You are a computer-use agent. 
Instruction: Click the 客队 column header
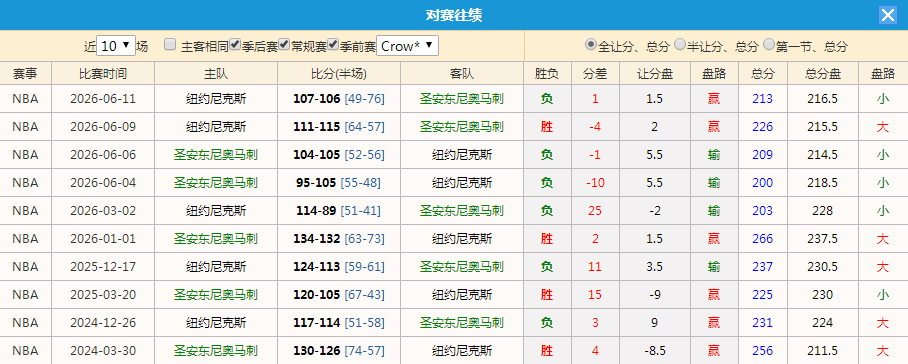(x=462, y=73)
